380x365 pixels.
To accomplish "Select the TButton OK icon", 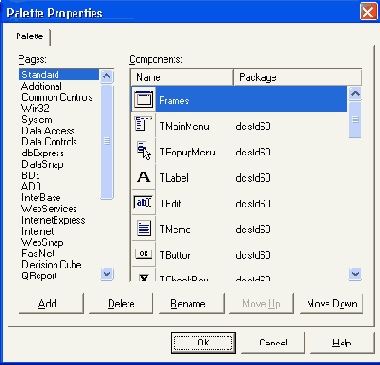I will 143,254.
